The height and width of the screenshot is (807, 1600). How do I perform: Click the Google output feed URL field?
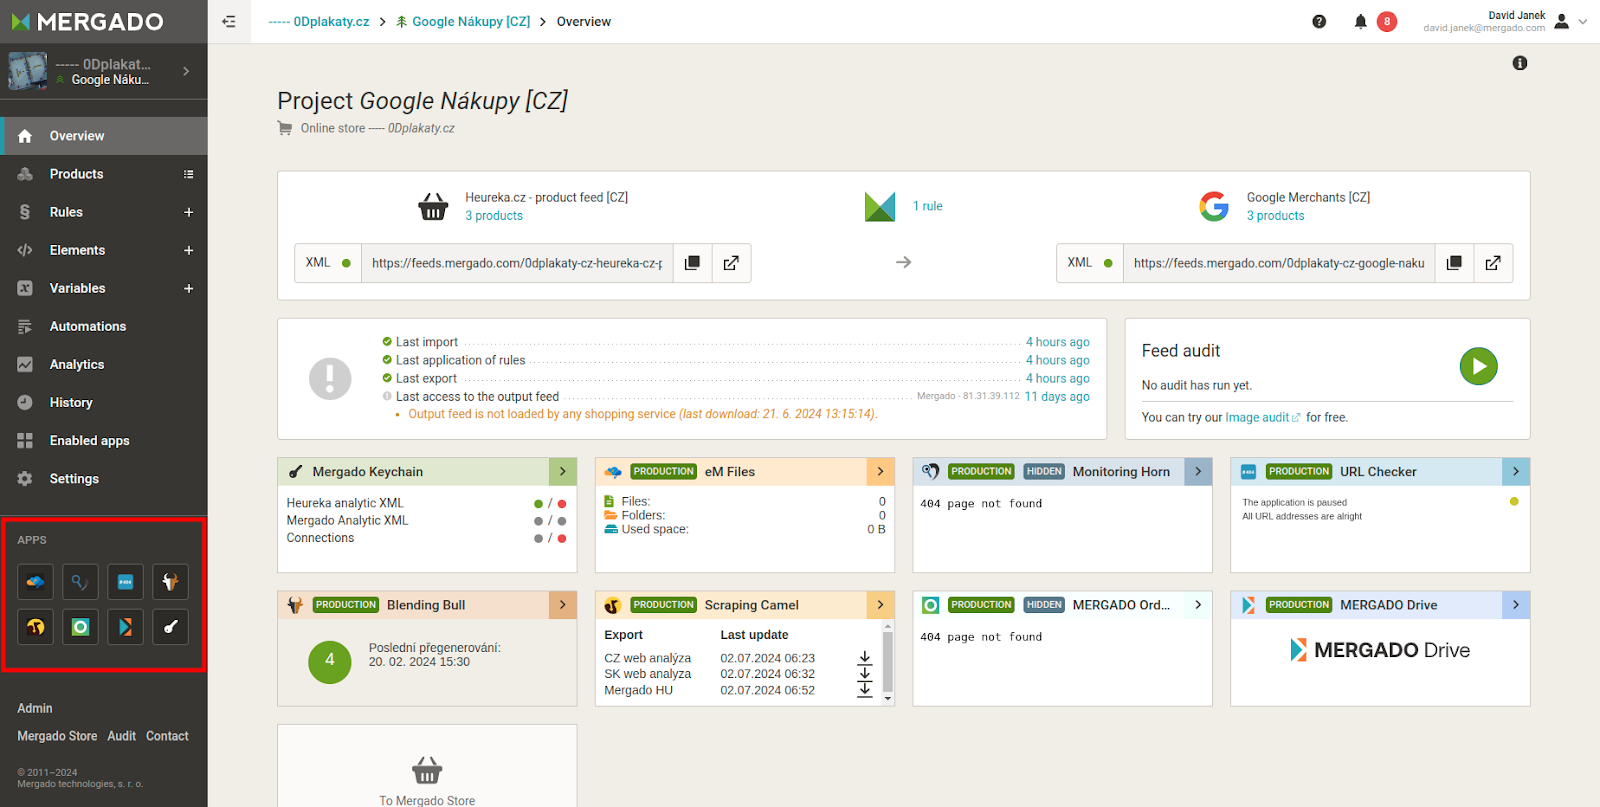[1279, 263]
